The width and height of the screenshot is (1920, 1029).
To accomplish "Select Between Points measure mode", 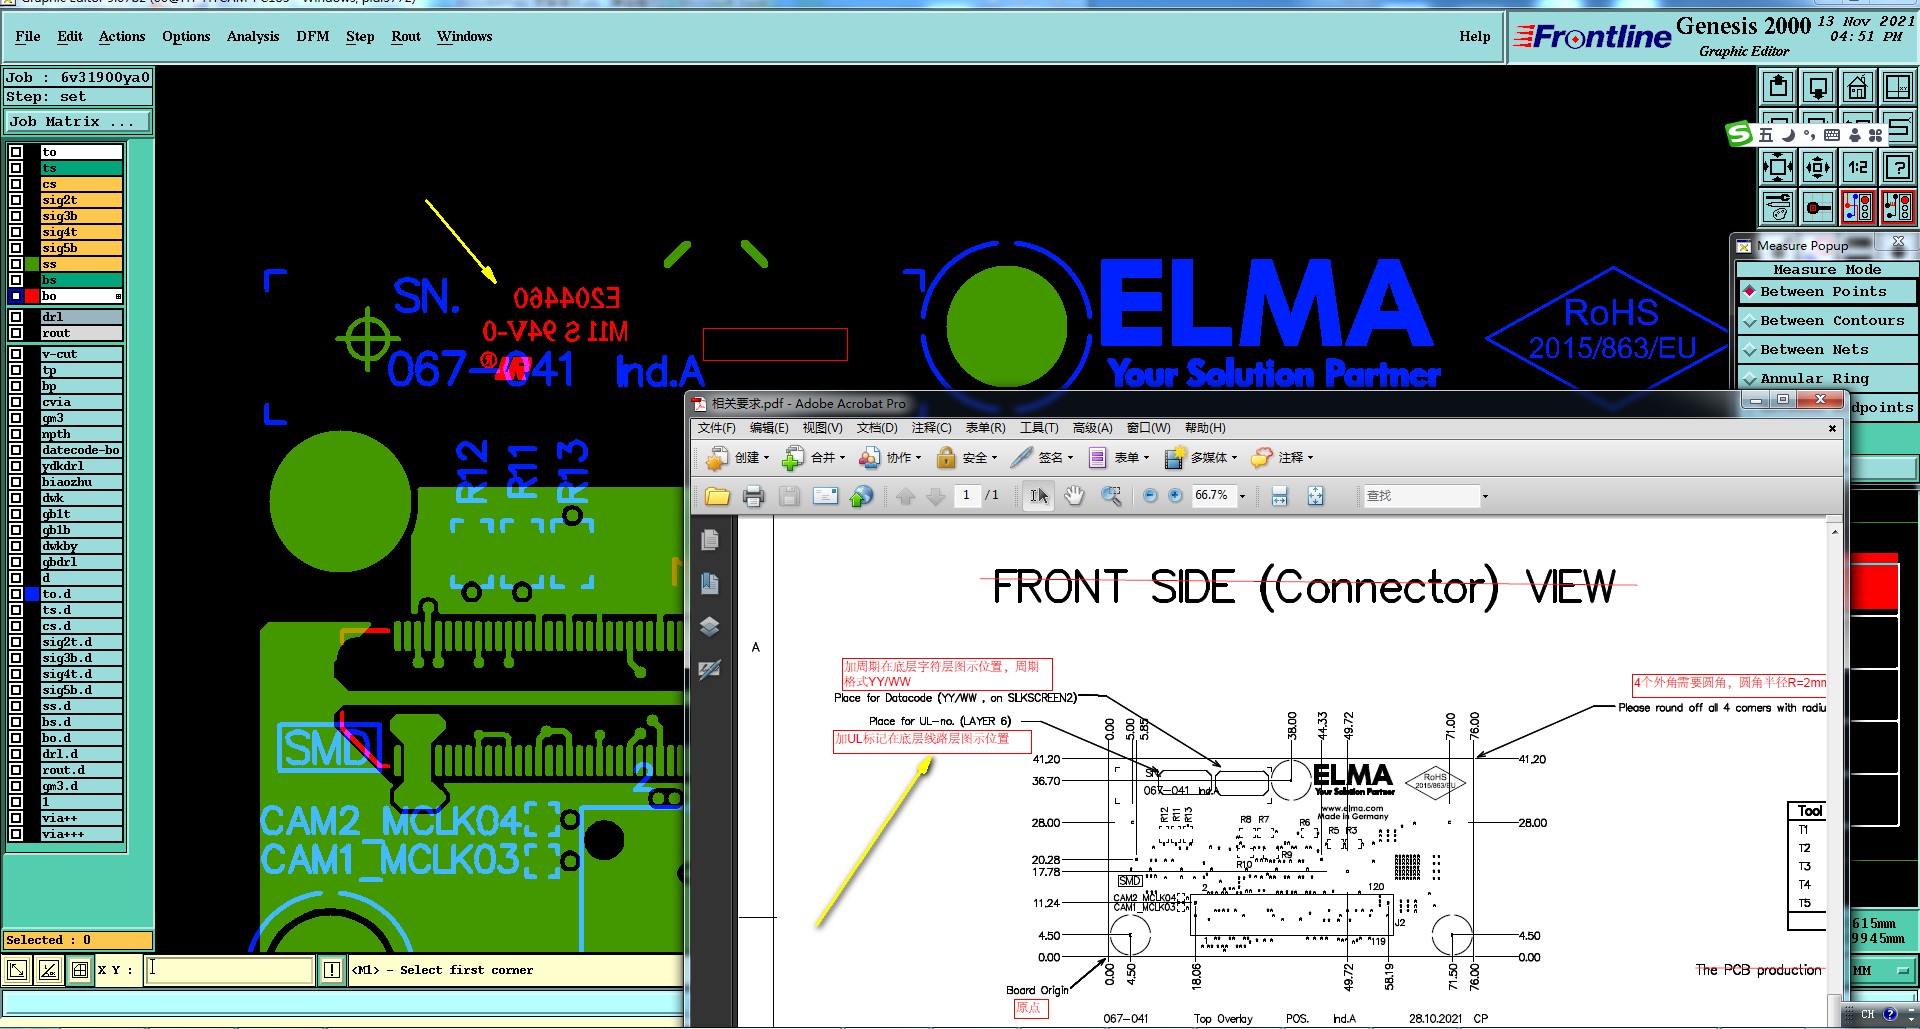I will click(1826, 292).
